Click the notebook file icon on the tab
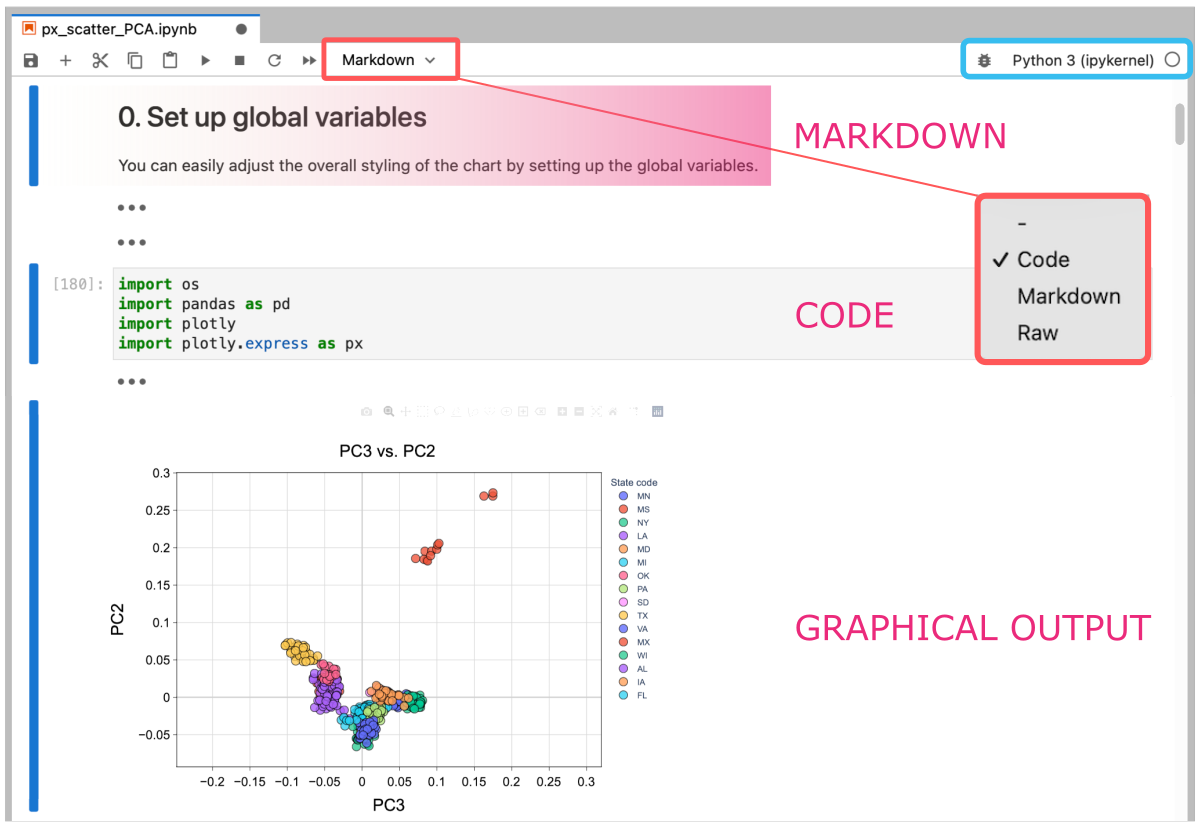This screenshot has width=1200, height=827. pyautogui.click(x=28, y=29)
